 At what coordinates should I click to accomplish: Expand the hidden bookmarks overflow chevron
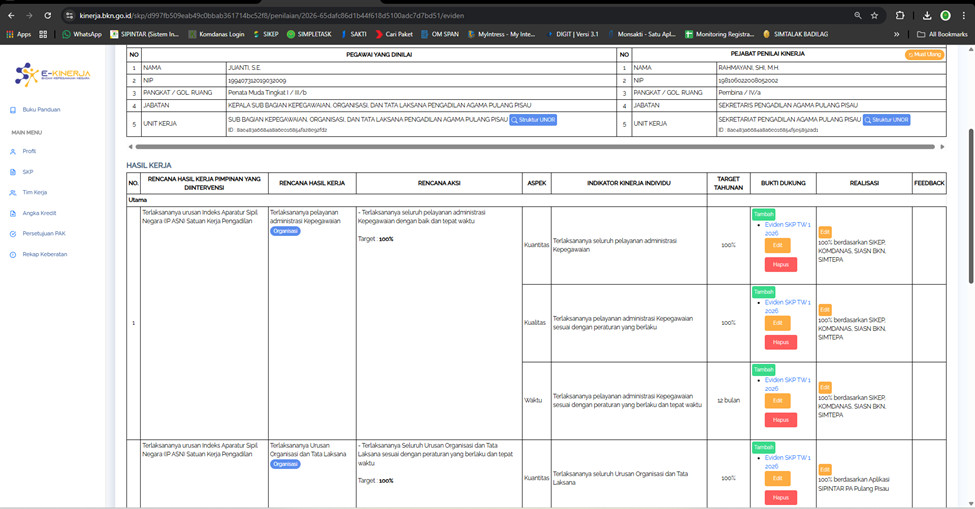click(x=896, y=34)
